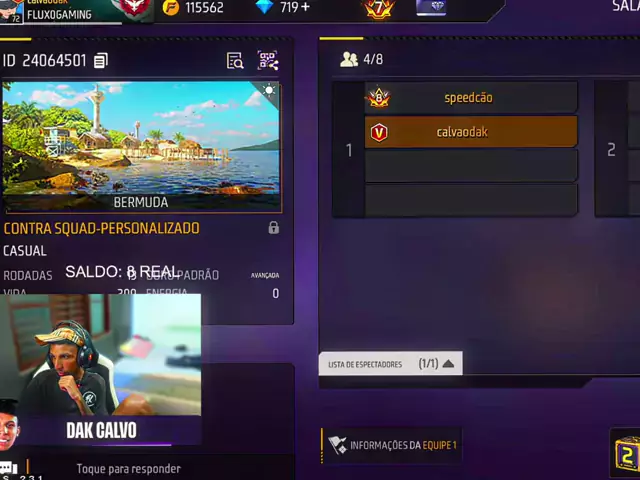Viewport: 640px width, 480px height.
Task: Expand the Lista de Espectadores panel
Action: pos(391,363)
